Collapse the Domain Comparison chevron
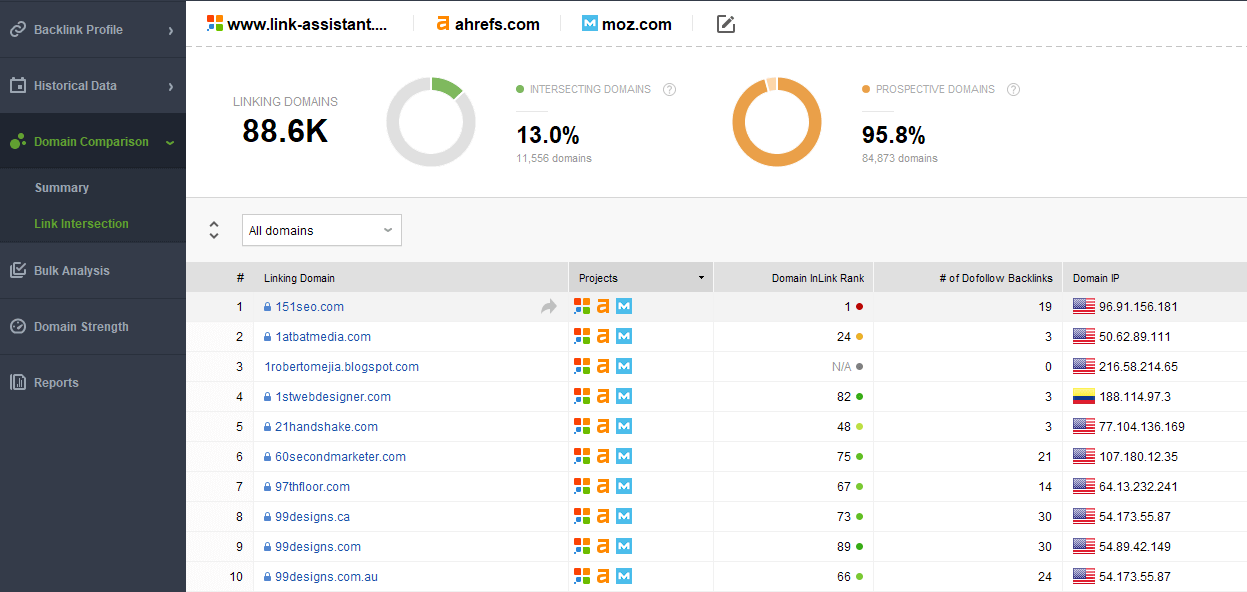This screenshot has width=1247, height=592. [x=171, y=143]
